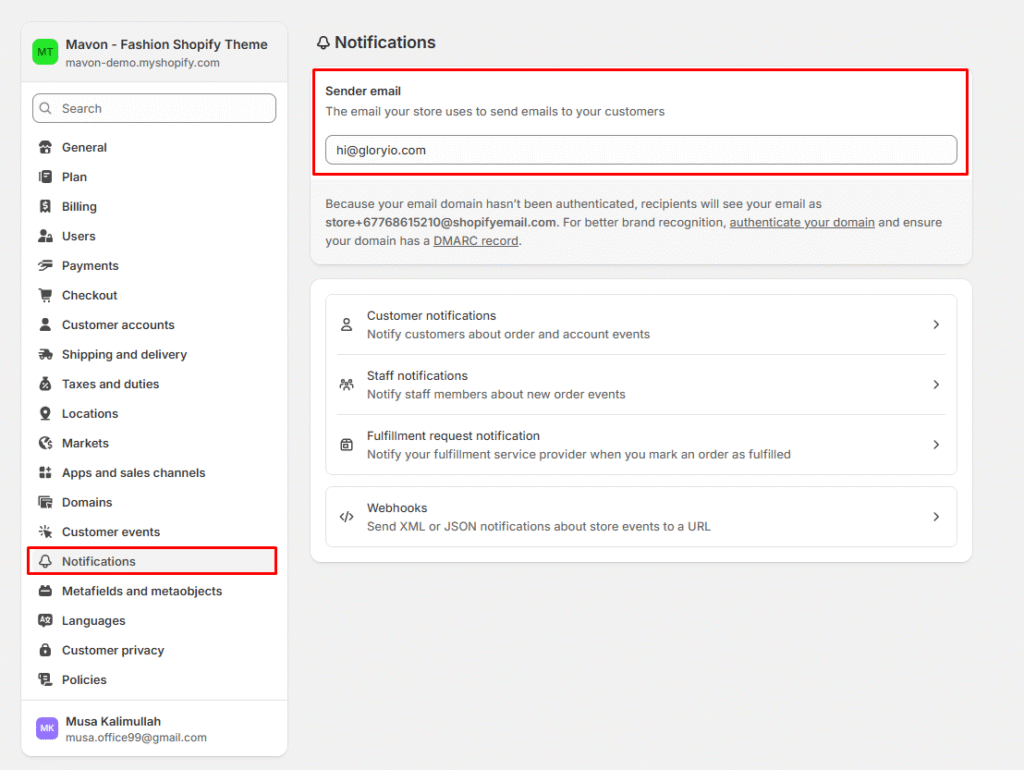This screenshot has width=1024, height=770.
Task: Select Languages in settings sidebar
Action: pos(93,621)
